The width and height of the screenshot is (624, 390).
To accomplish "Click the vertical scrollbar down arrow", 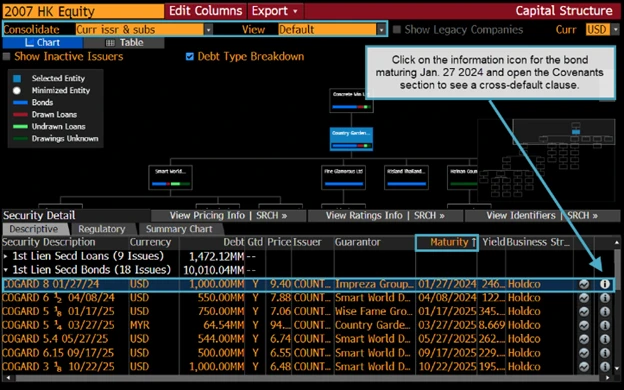I will coord(616,369).
